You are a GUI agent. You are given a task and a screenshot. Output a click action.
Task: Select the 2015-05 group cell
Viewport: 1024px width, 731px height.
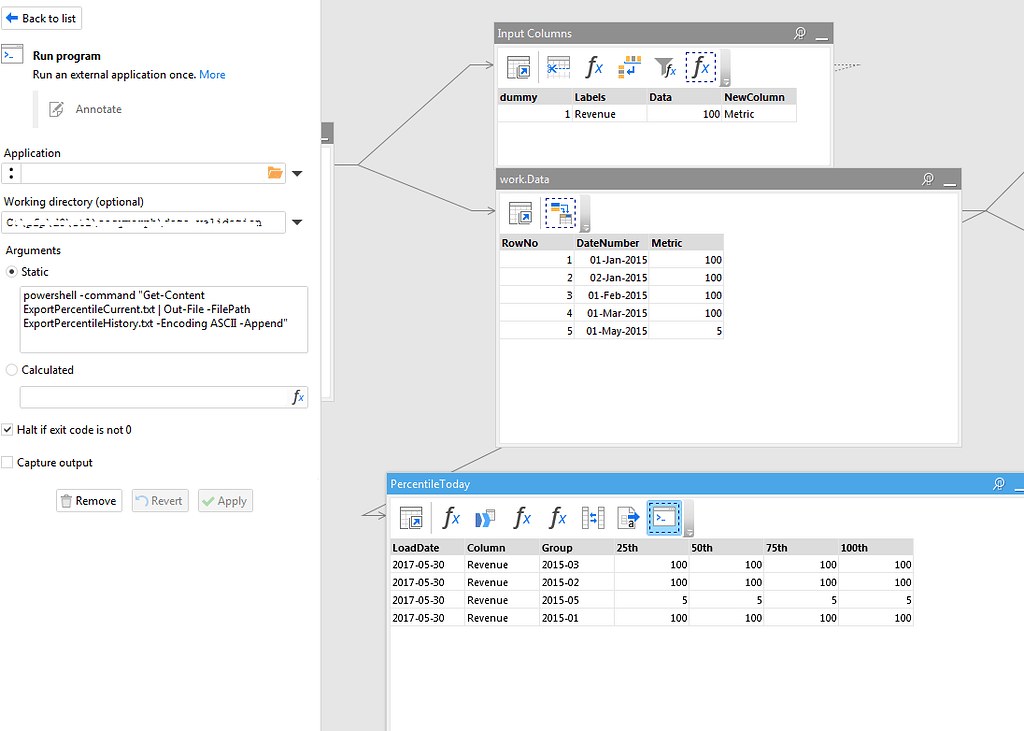point(577,600)
